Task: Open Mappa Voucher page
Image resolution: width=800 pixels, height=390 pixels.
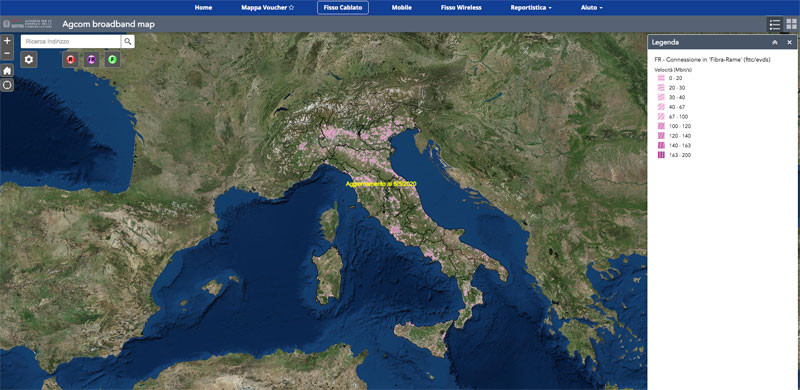Action: pyautogui.click(x=267, y=8)
